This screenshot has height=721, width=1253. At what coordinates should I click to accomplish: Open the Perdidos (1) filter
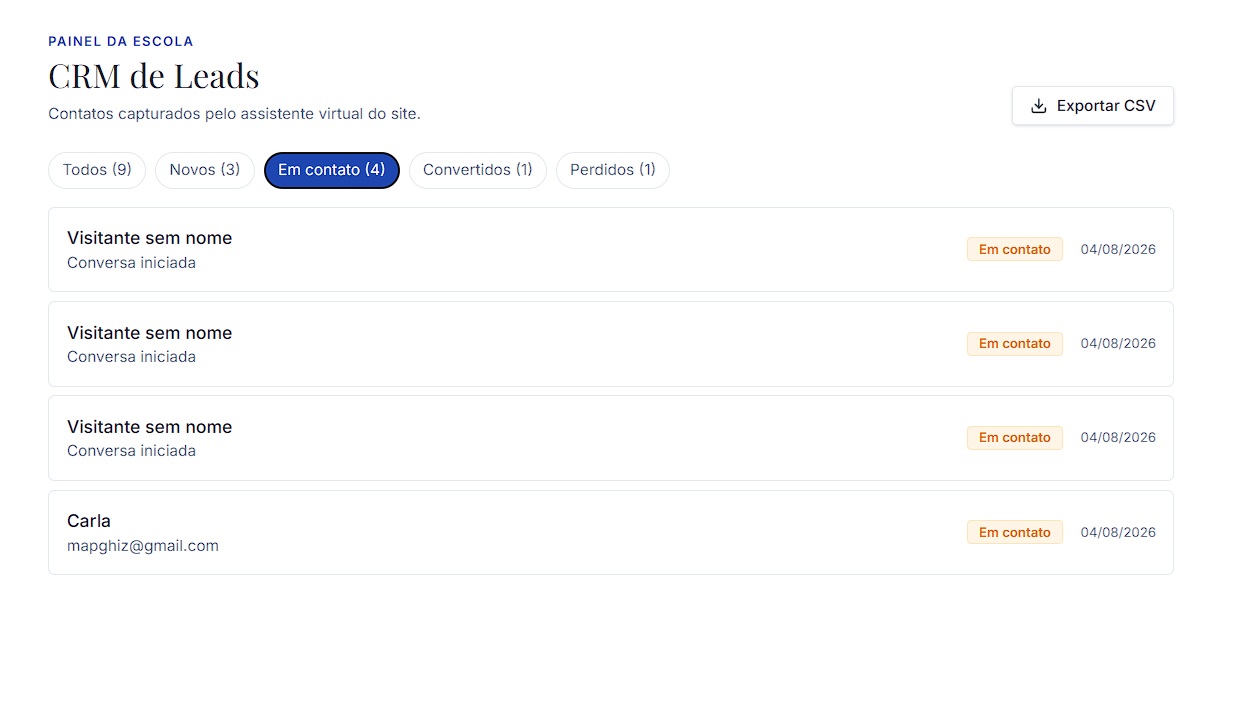pos(613,170)
